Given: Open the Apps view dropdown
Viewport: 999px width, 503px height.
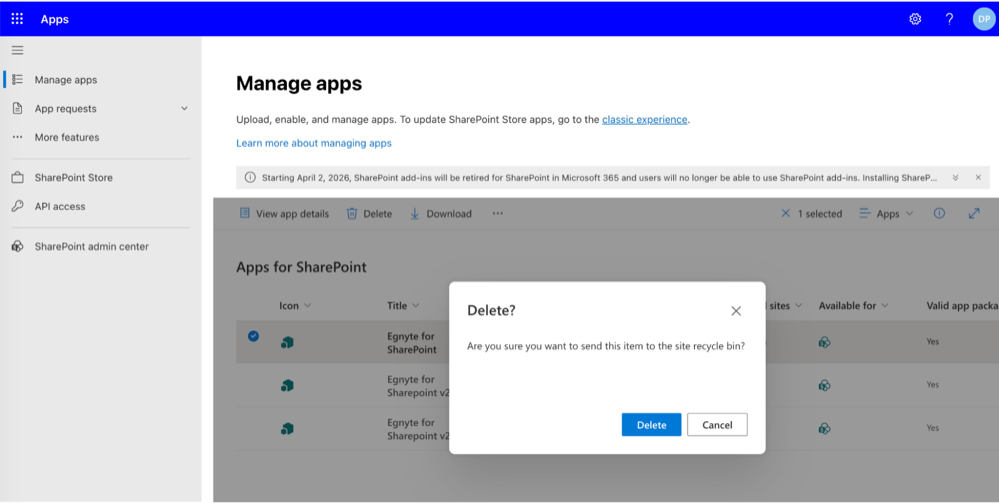Looking at the screenshot, I should coord(886,214).
